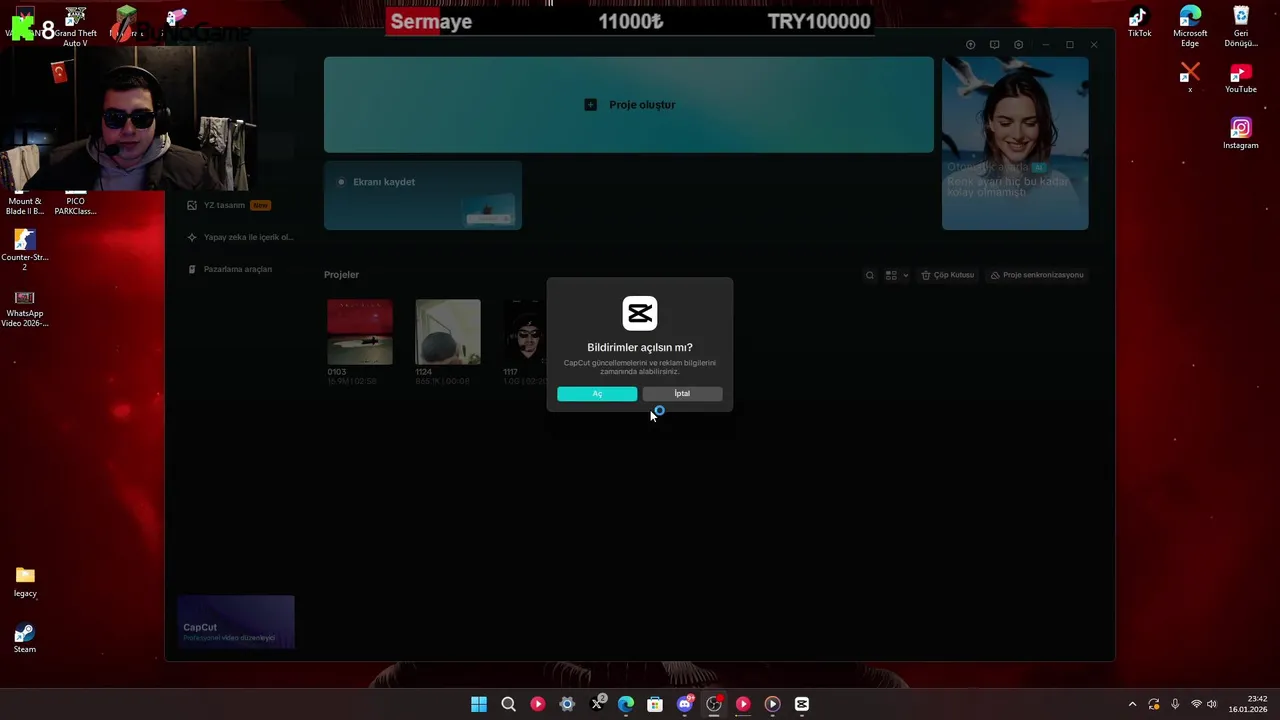Open PICO PARK Classic desktop shortcut
Screen dimensions: 1280x720
coord(75,204)
